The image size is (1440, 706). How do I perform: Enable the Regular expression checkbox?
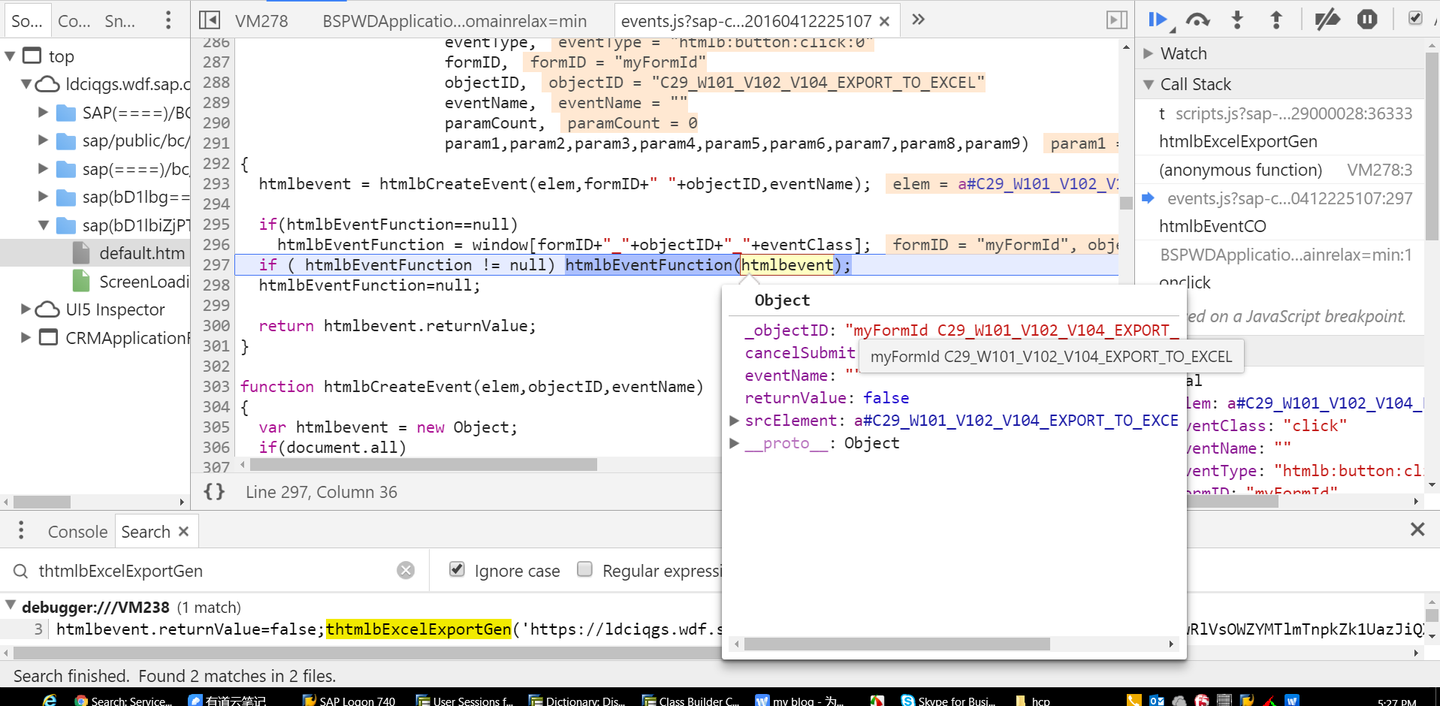[584, 569]
